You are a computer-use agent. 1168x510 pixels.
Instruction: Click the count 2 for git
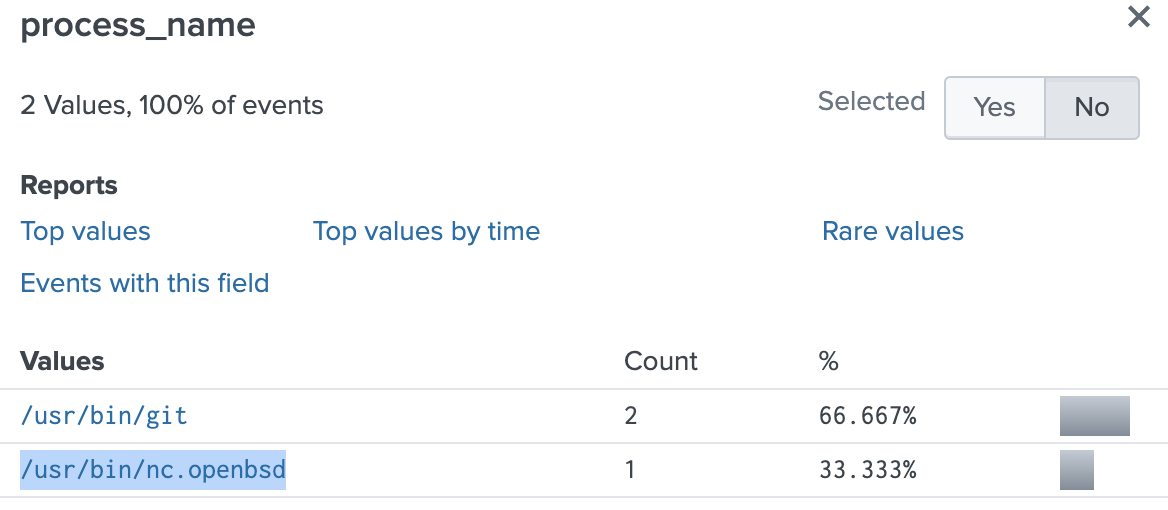click(x=630, y=415)
